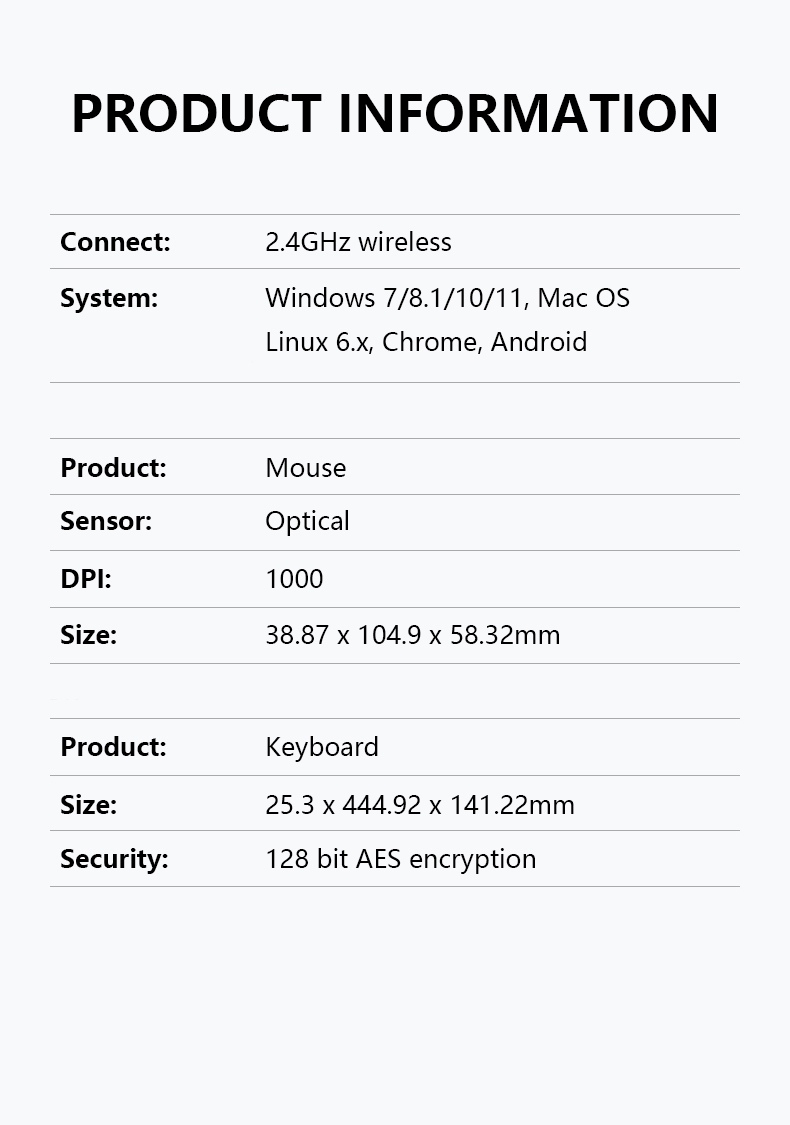Click Windows 7/8.1/10/11, Mac OS text
Viewport: 790px width, 1125px height.
pos(447,298)
